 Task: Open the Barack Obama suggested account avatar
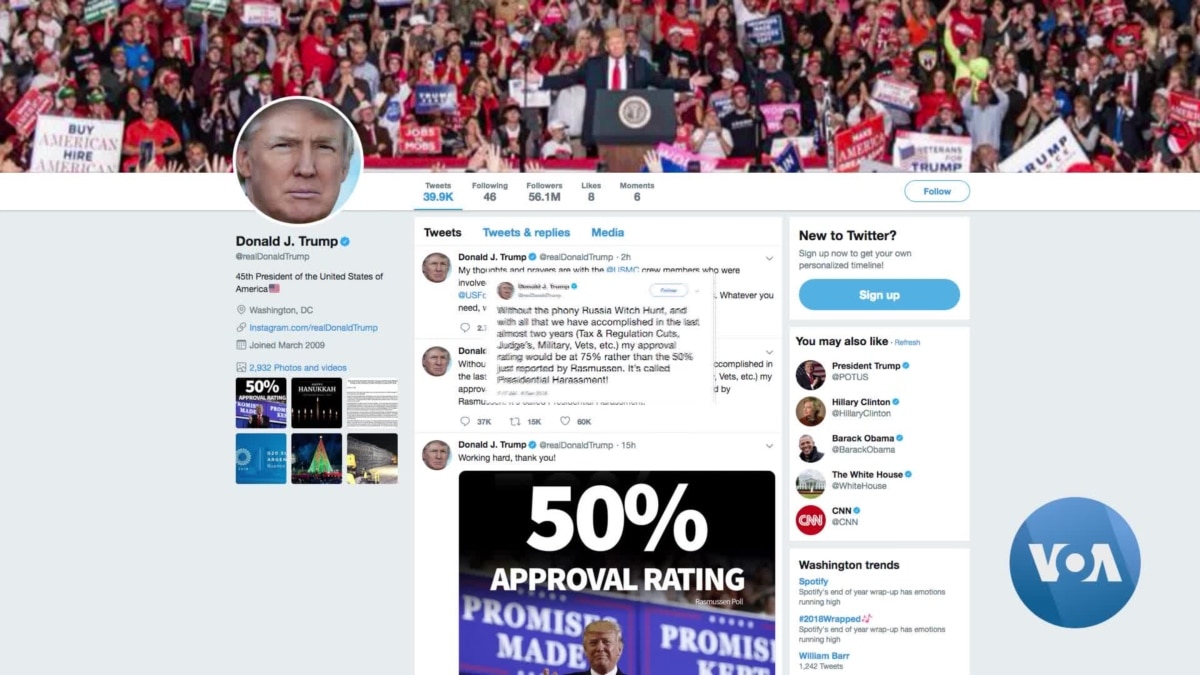click(811, 447)
